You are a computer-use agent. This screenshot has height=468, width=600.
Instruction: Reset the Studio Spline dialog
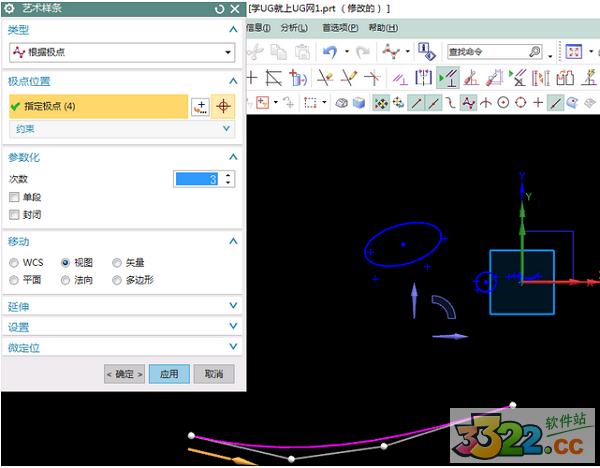click(x=220, y=9)
